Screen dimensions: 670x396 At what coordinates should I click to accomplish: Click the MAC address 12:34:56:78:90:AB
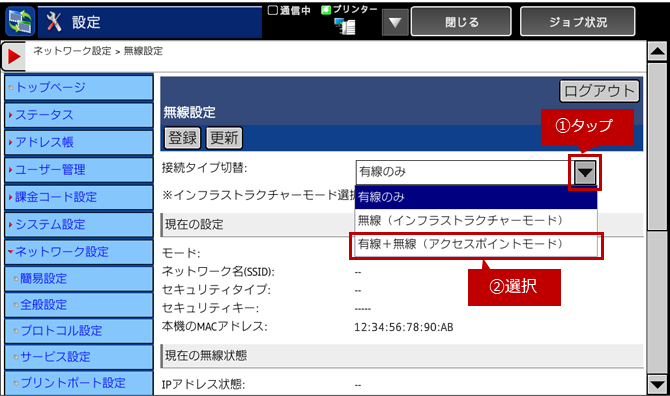tap(404, 327)
